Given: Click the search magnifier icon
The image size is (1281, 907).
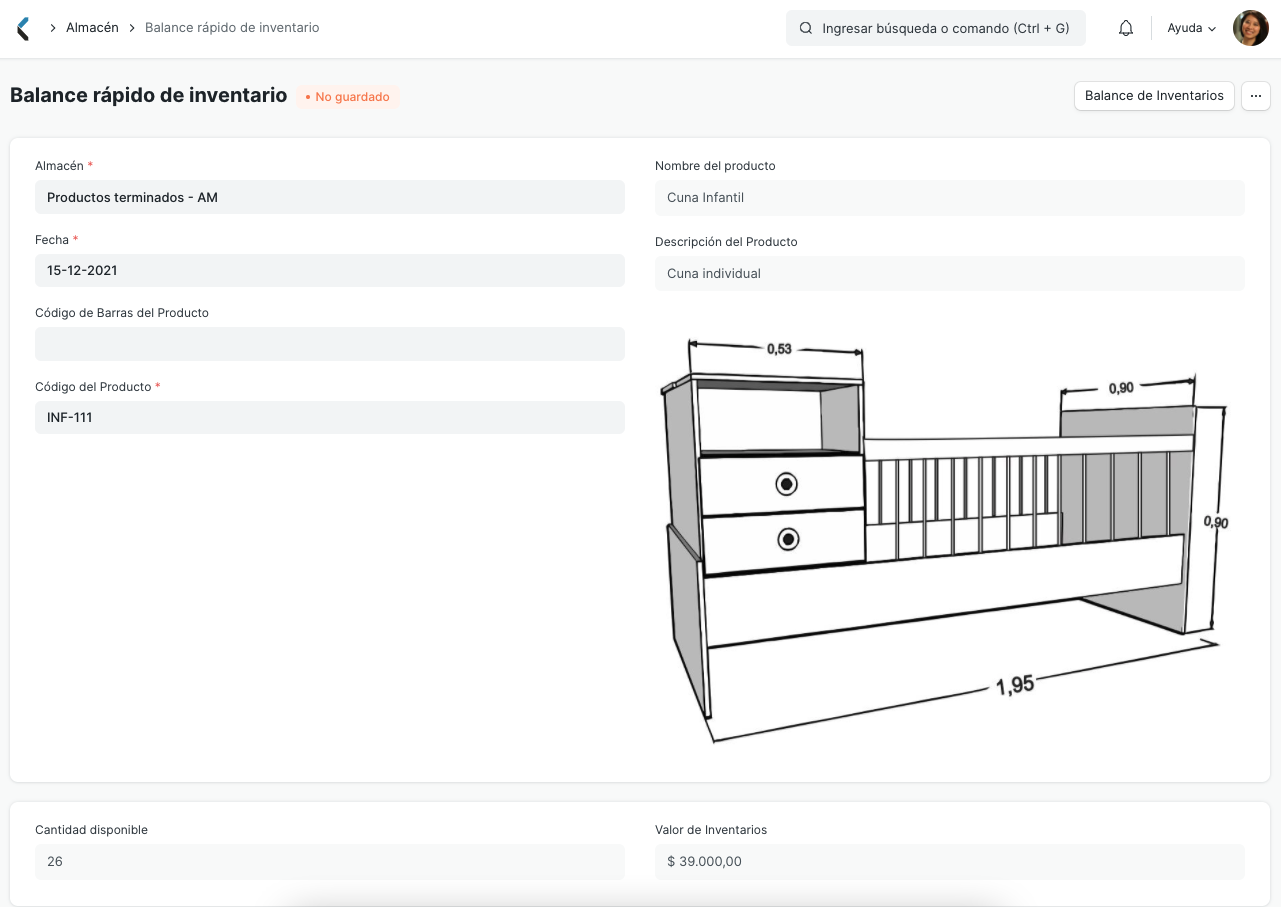Looking at the screenshot, I should (806, 29).
